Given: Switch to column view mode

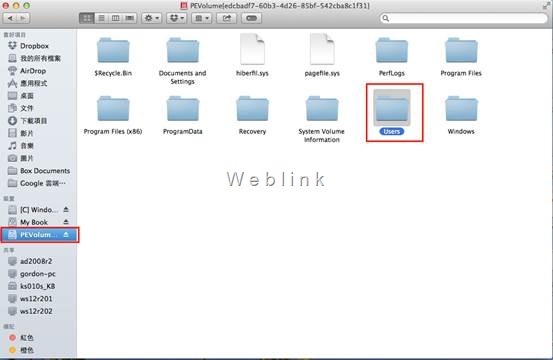Looking at the screenshot, I should coord(115,18).
